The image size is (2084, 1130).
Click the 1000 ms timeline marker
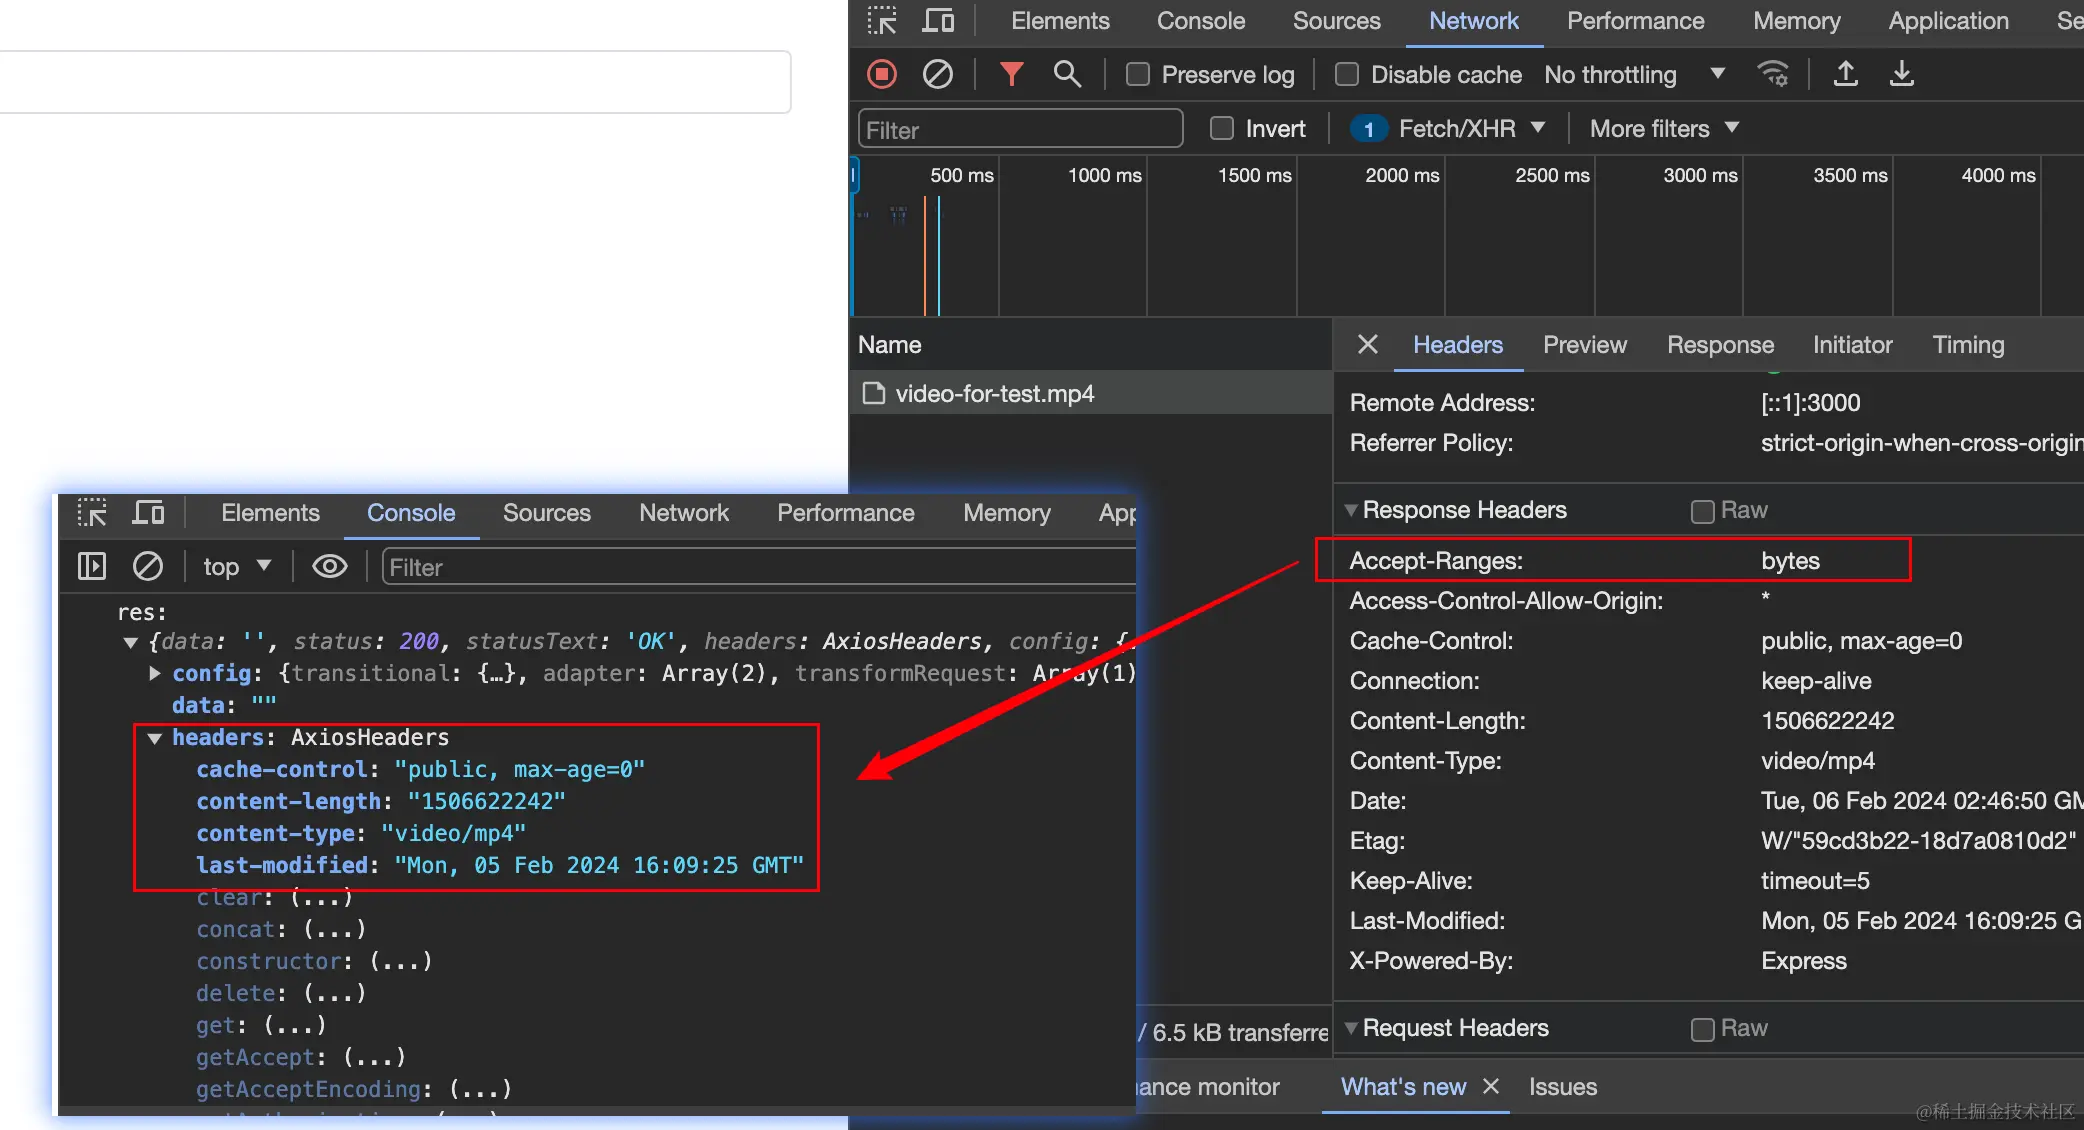click(x=1104, y=175)
